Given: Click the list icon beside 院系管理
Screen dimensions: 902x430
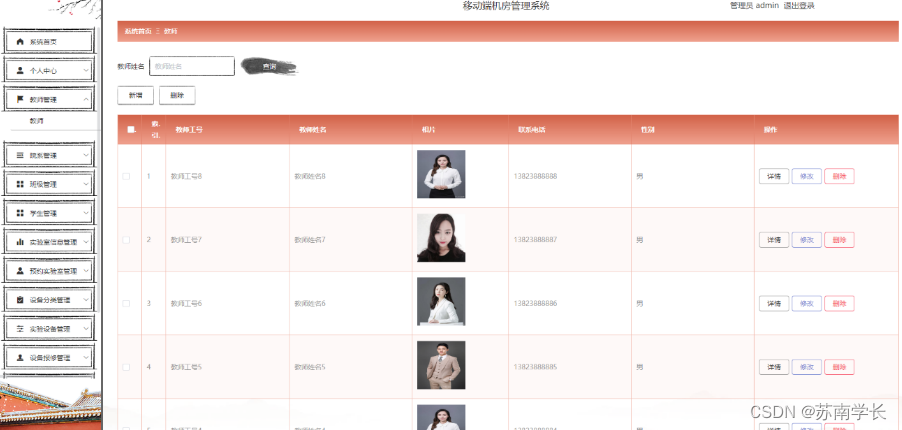Looking at the screenshot, I should pos(20,155).
